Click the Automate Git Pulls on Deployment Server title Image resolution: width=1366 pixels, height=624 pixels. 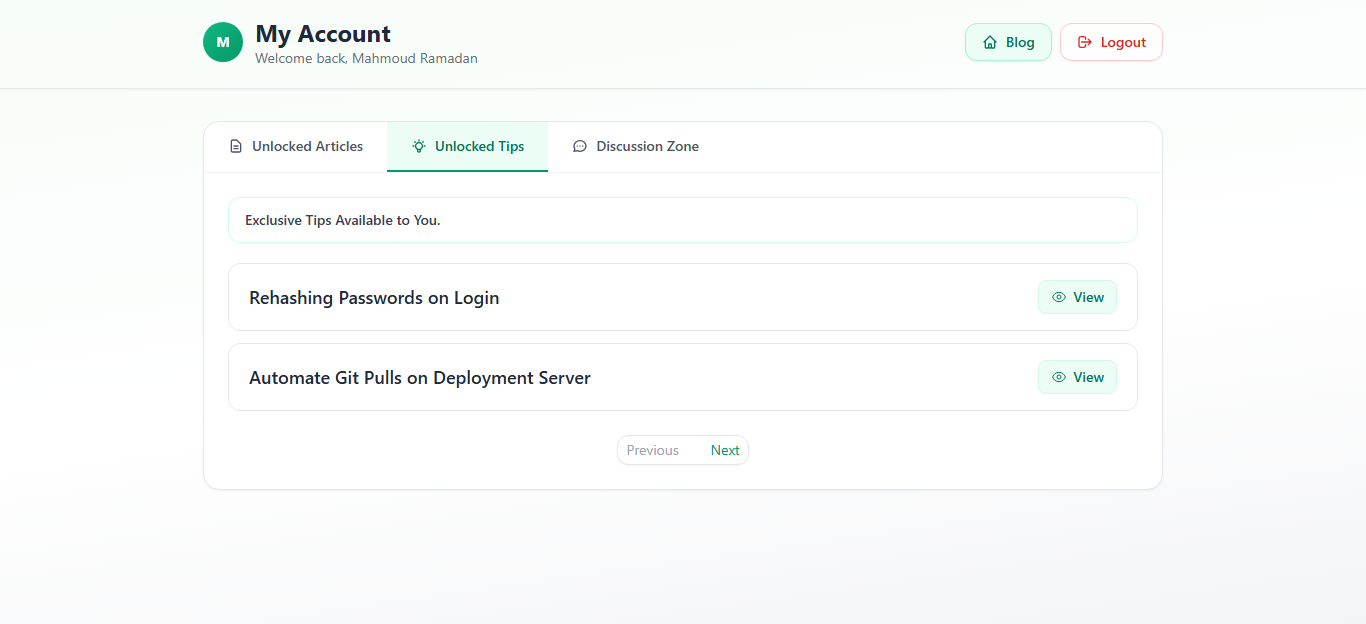coord(420,378)
